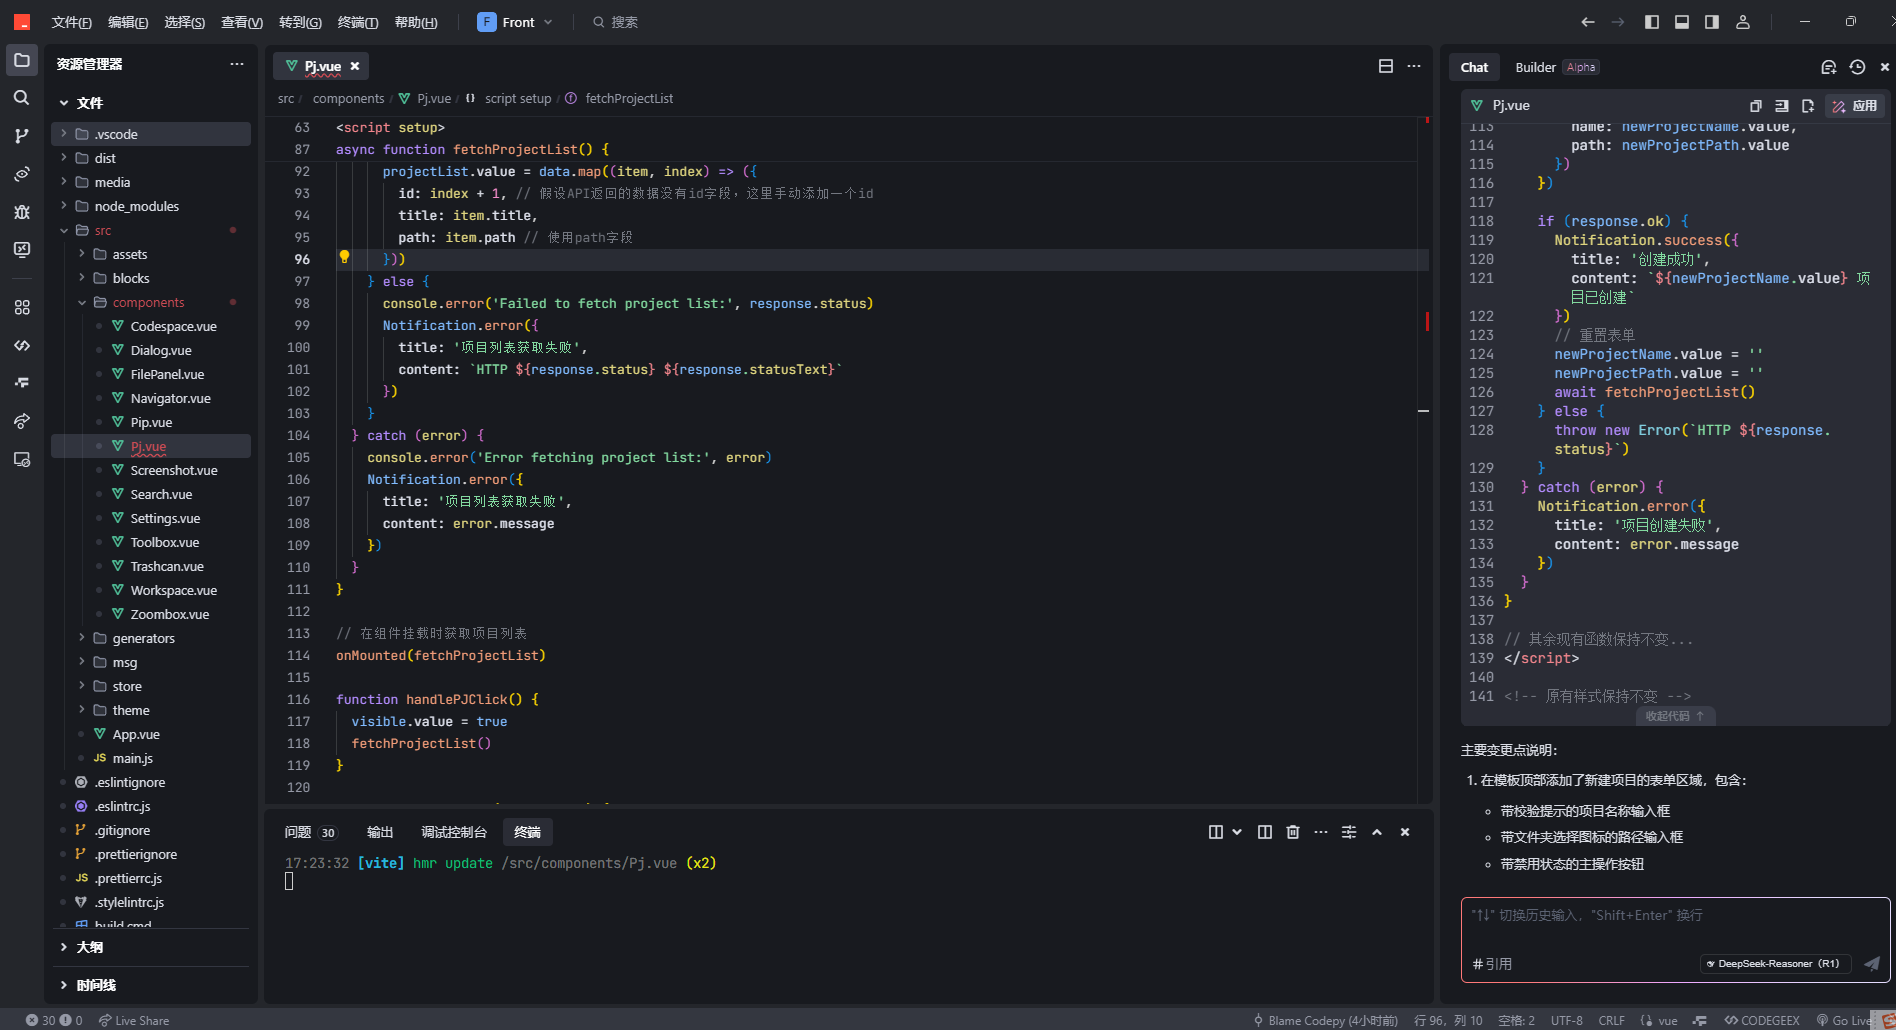
Task: Click the #引用 reference button
Action: (1493, 964)
